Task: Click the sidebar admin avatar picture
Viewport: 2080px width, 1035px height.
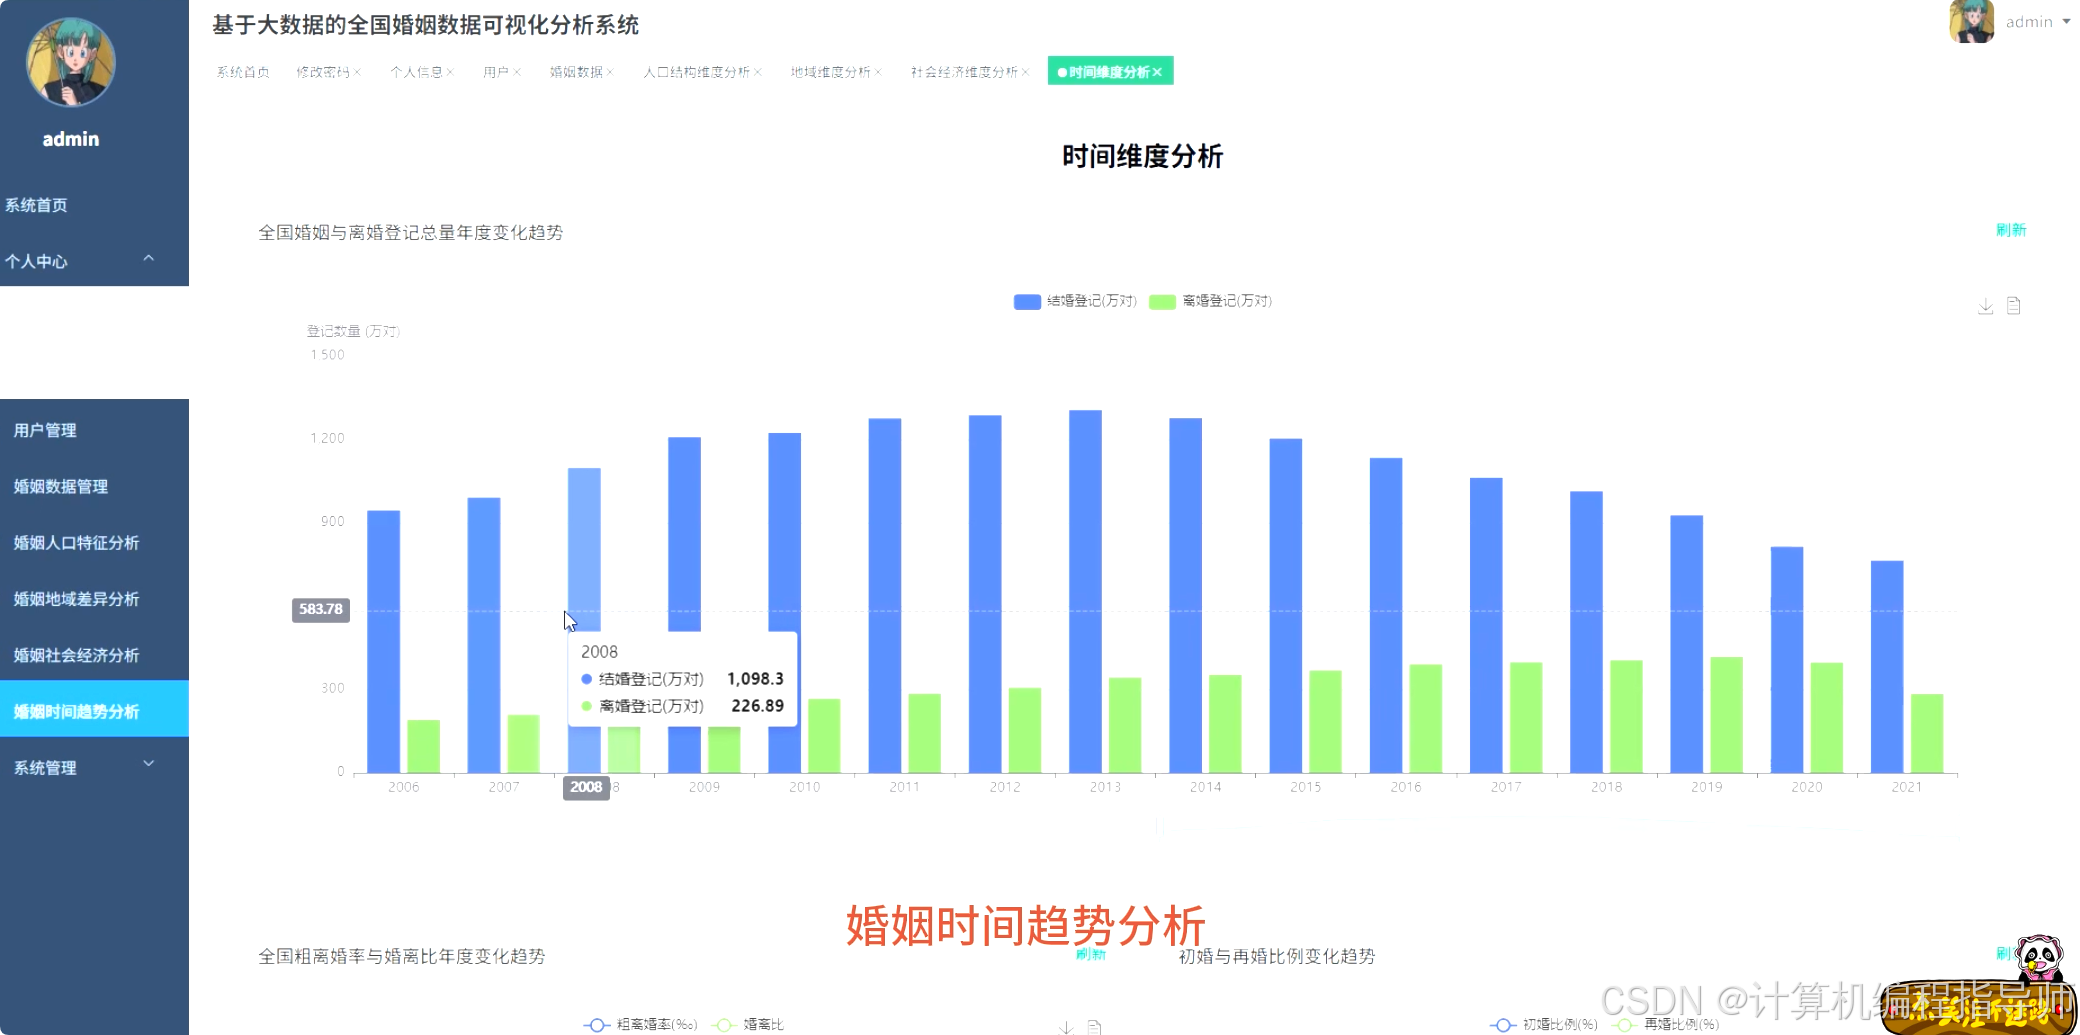Action: [x=71, y=62]
